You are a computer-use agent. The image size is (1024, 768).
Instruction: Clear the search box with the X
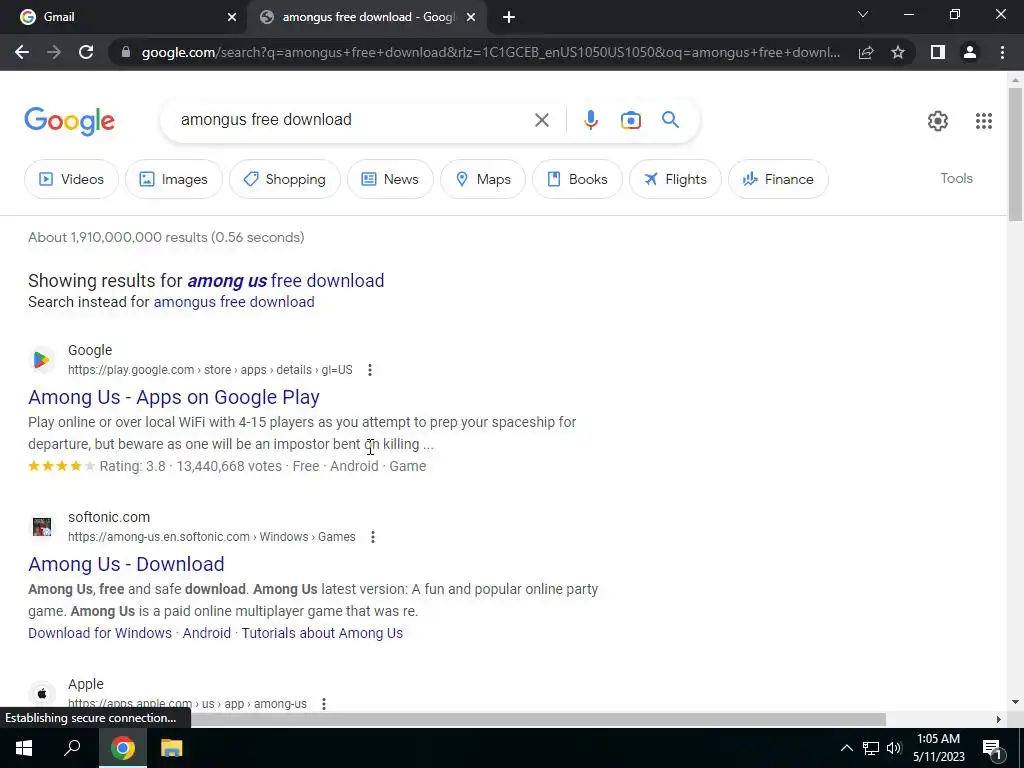tap(541, 120)
